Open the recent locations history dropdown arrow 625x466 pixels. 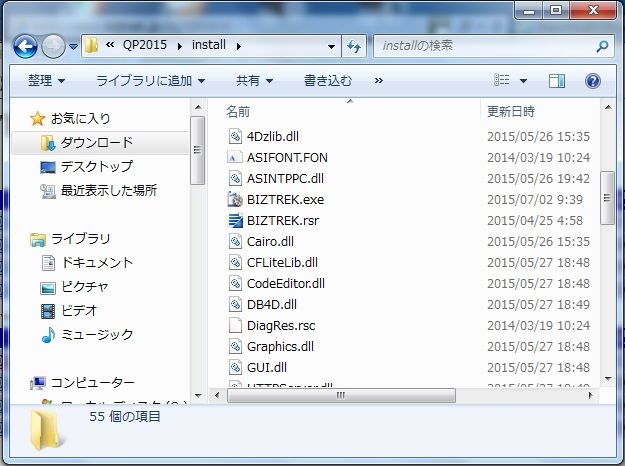(x=73, y=47)
